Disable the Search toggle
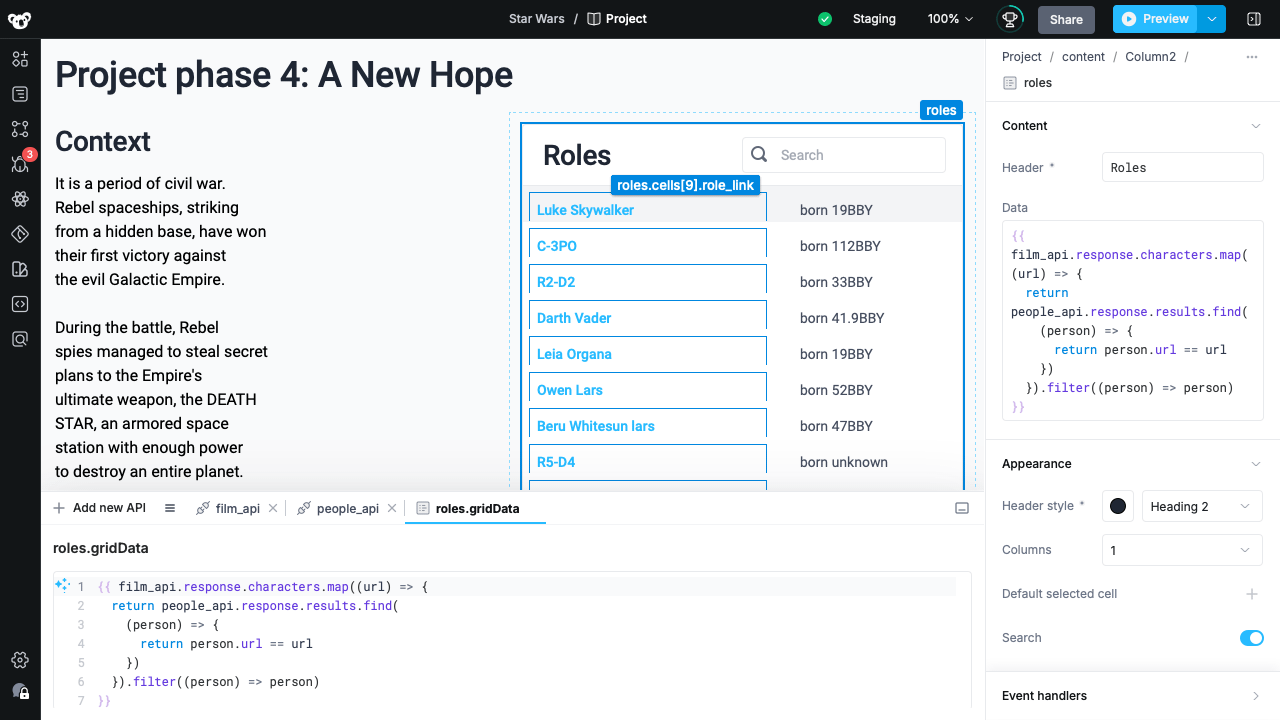The image size is (1280, 720). coord(1251,638)
